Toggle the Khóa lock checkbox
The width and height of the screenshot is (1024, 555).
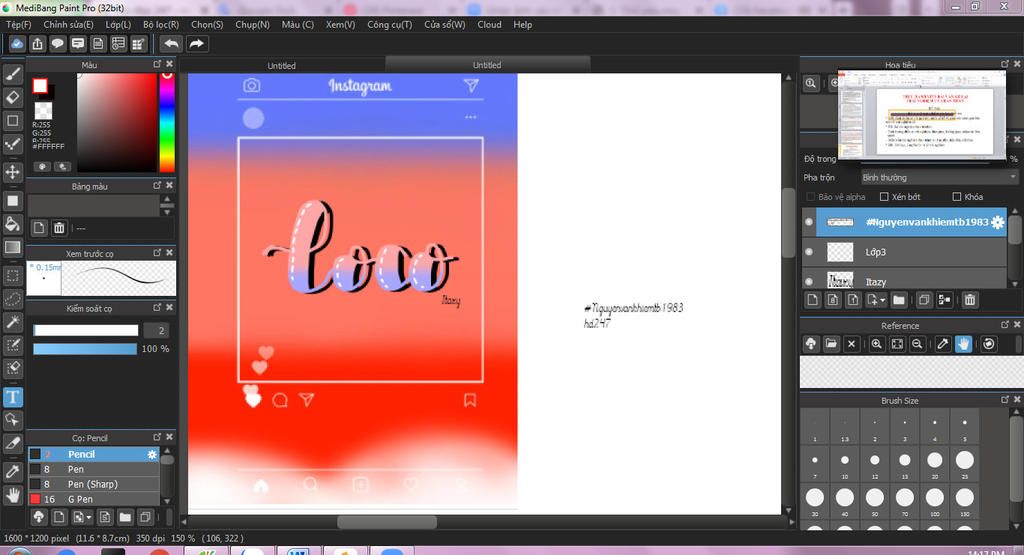point(957,197)
